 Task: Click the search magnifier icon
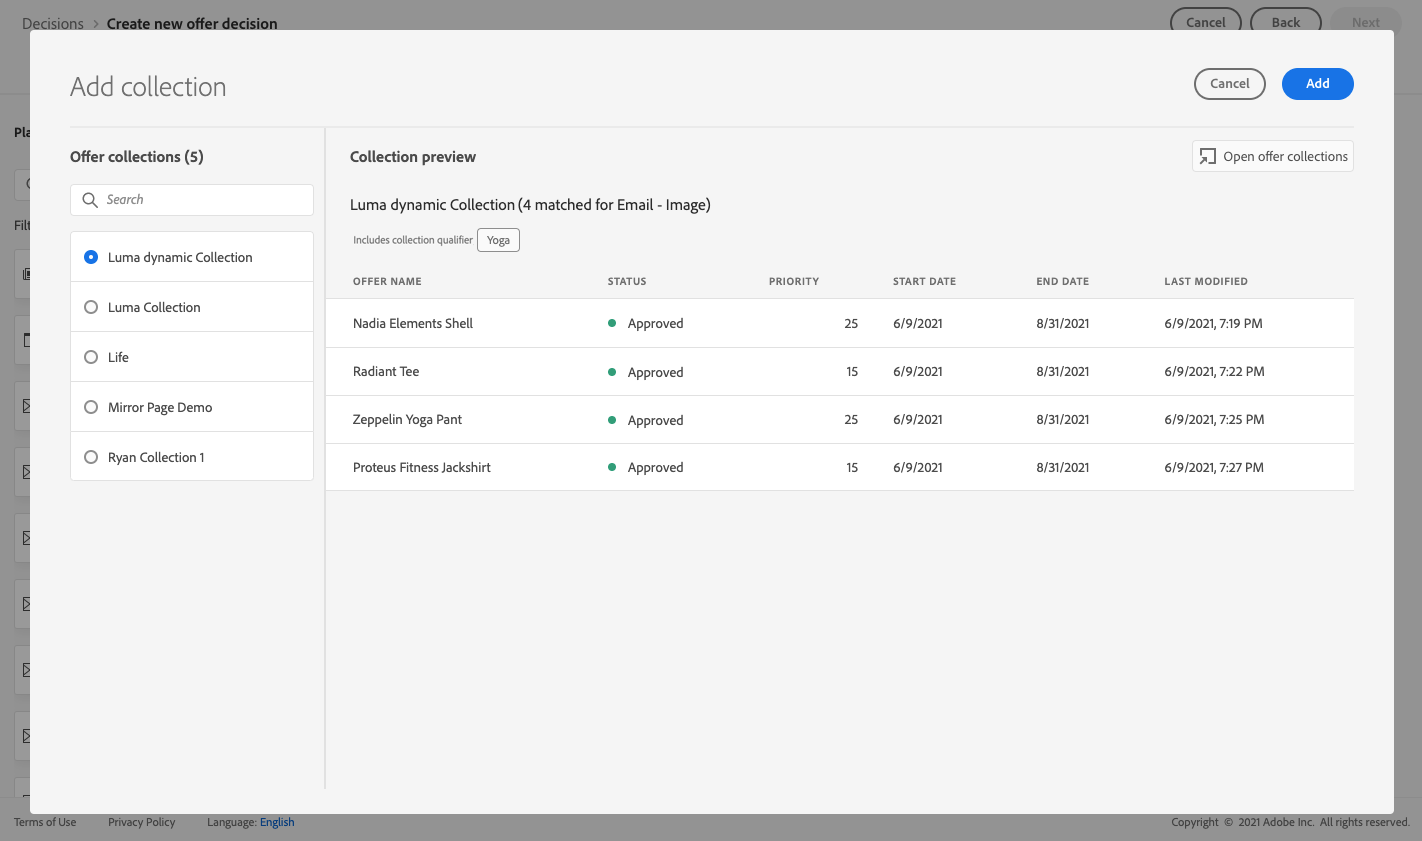click(x=90, y=200)
